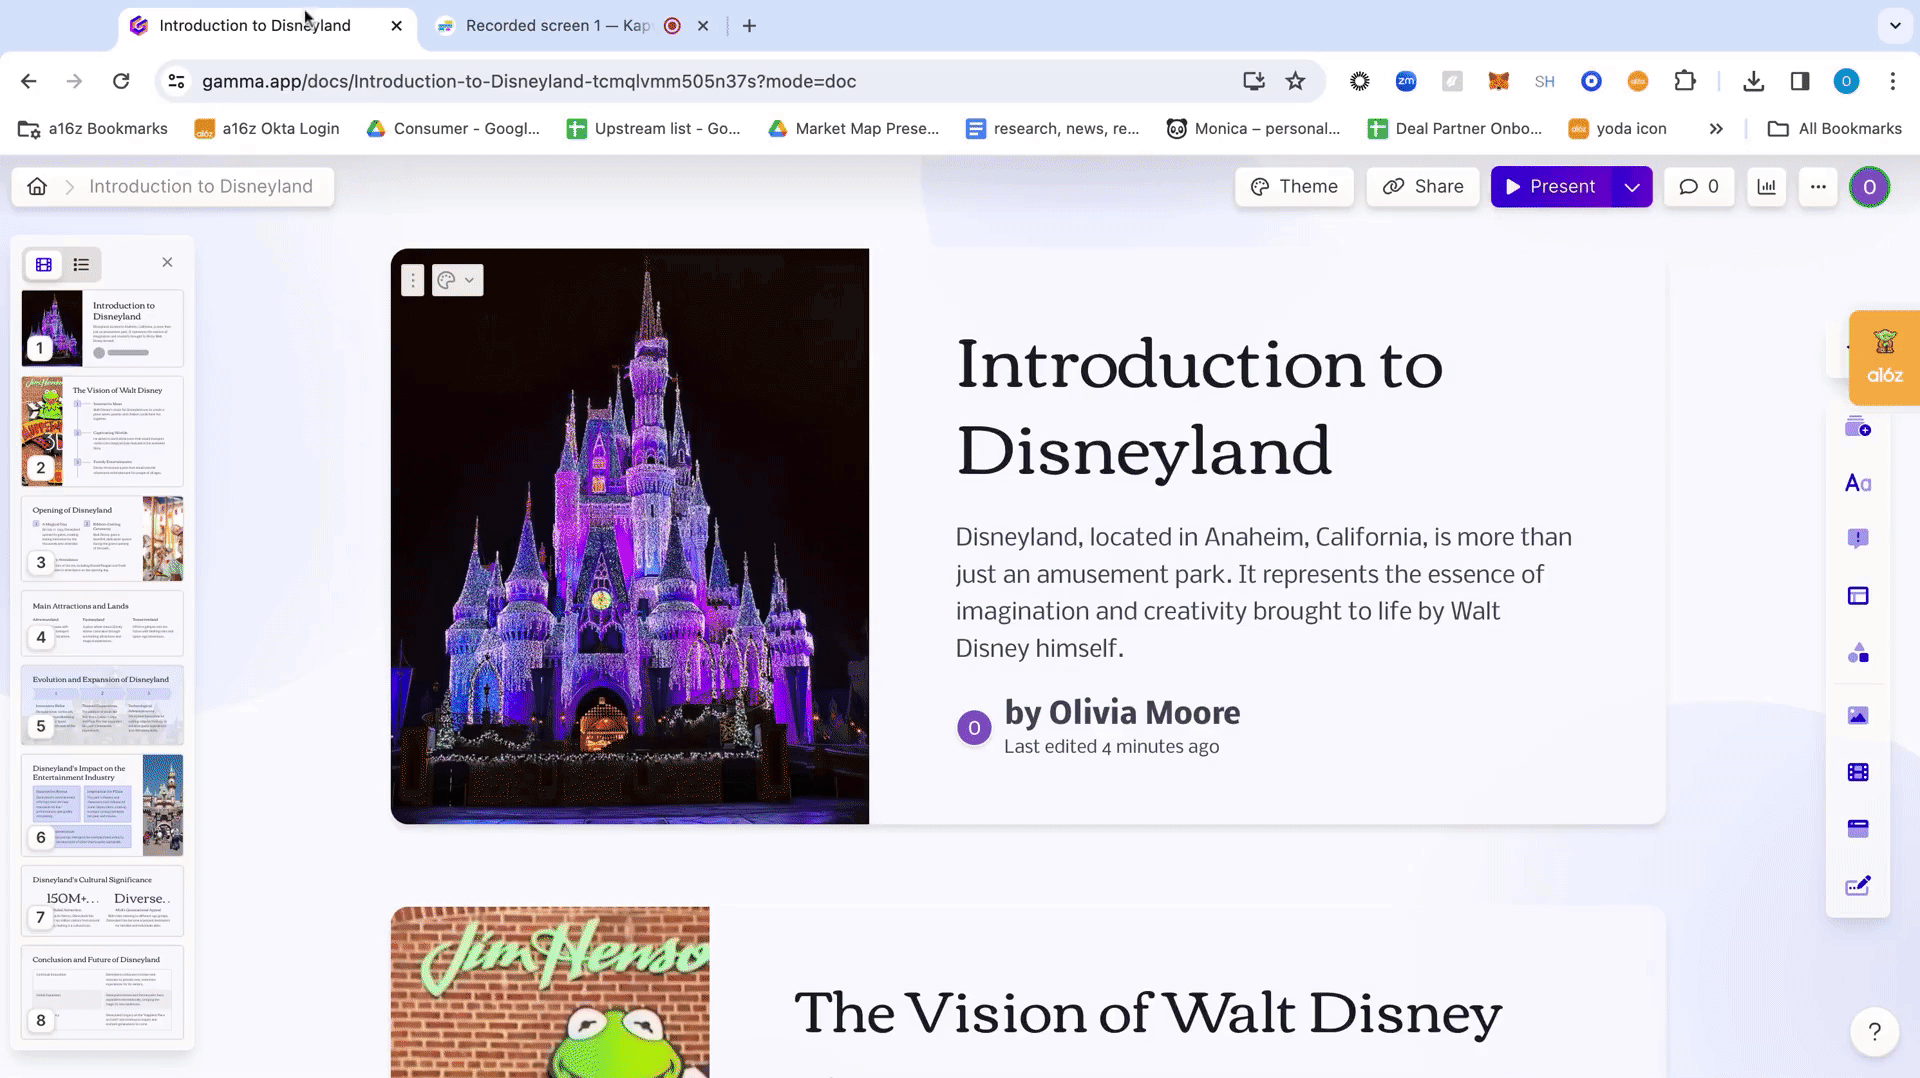Viewport: 1920px width, 1078px height.
Task: Open the shapes and diagrams panel
Action: [x=1858, y=653]
